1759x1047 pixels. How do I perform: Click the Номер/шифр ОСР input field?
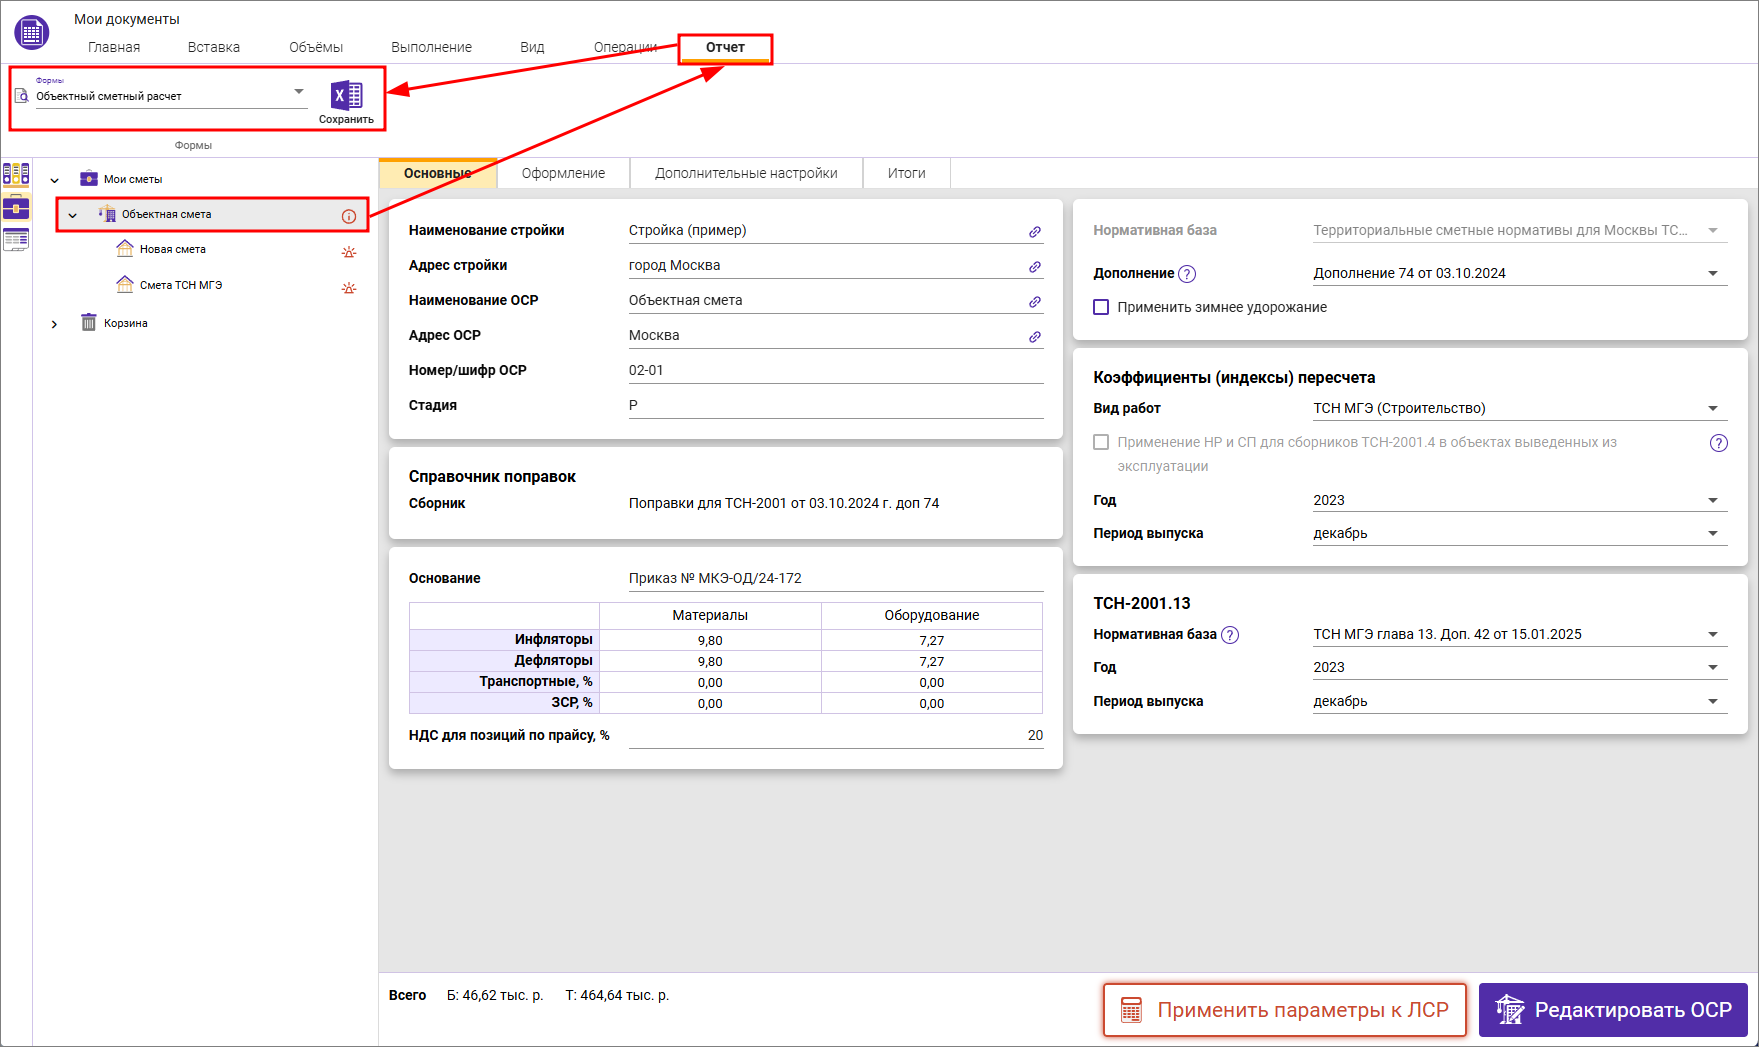point(835,370)
